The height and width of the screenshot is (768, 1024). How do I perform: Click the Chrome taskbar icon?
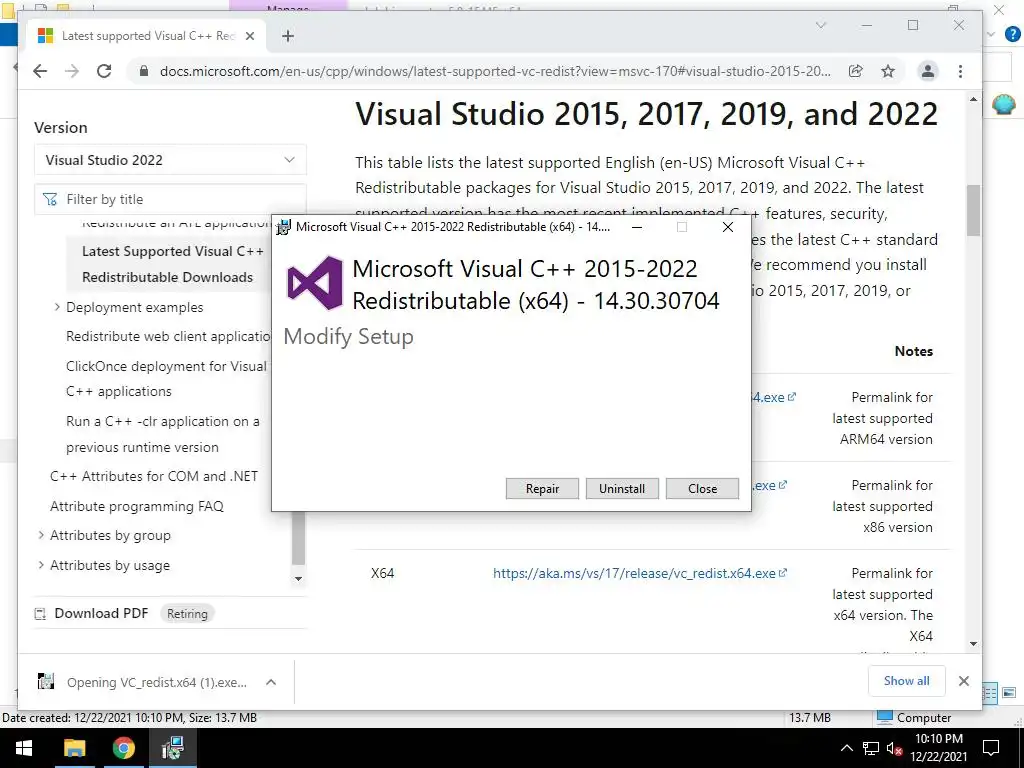[123, 748]
